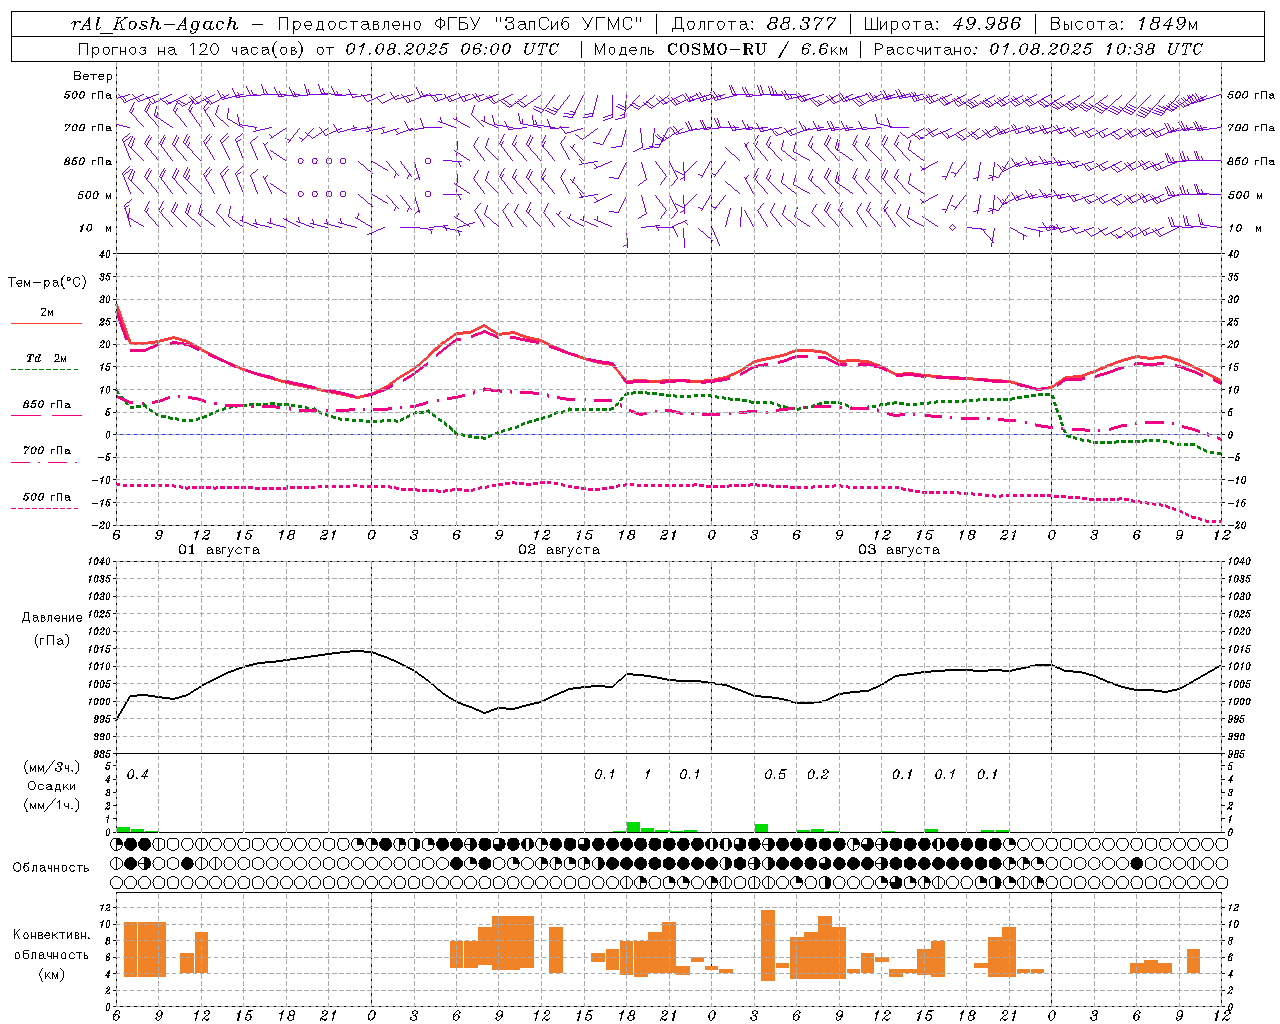1280x1024 pixels.
Task: Click the 0.2 precipitation value
Action: pos(818,775)
